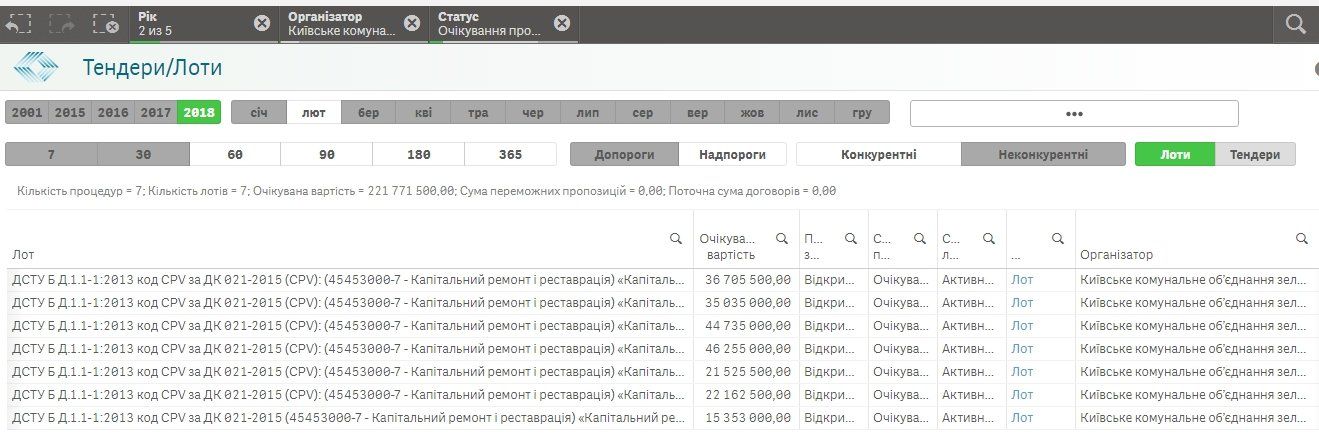Open the box with three dots
This screenshot has height=440, width=1319.
point(1074,113)
